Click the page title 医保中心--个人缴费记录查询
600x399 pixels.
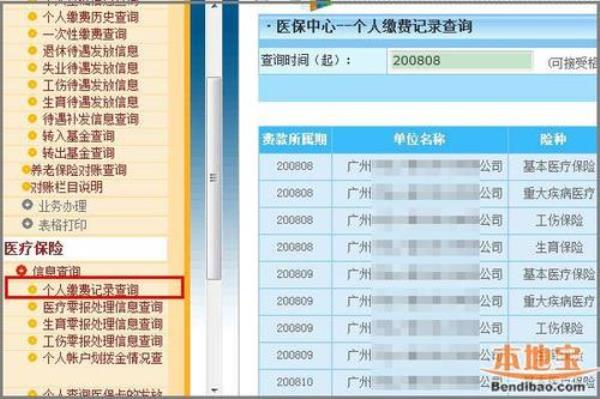(x=373, y=27)
